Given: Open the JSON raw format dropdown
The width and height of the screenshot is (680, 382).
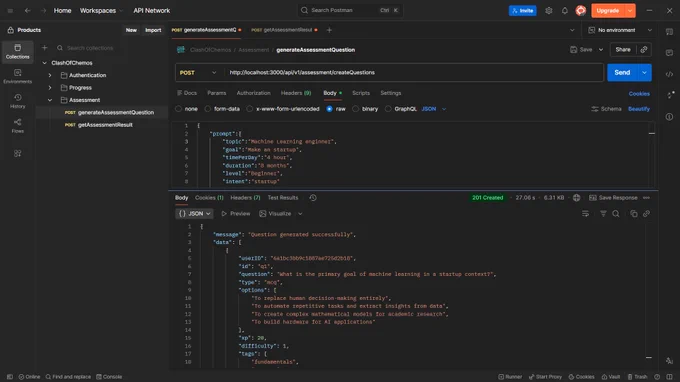Looking at the screenshot, I should coord(434,109).
